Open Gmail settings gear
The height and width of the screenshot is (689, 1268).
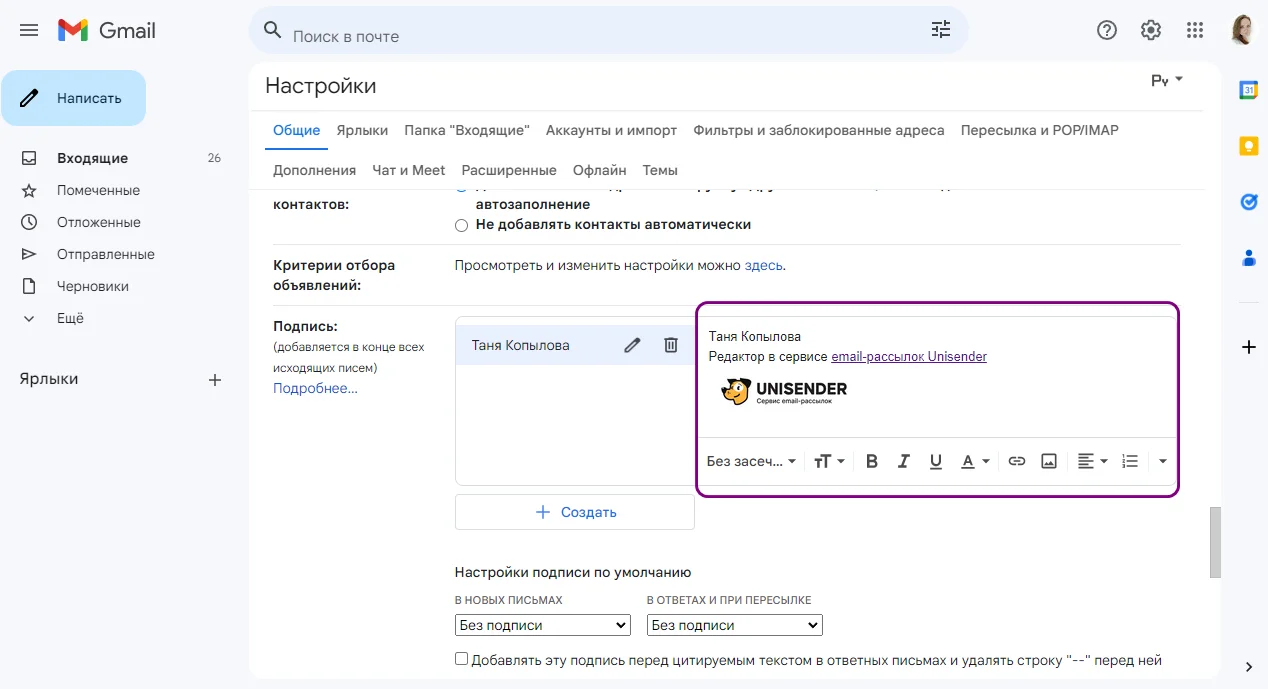pyautogui.click(x=1151, y=30)
